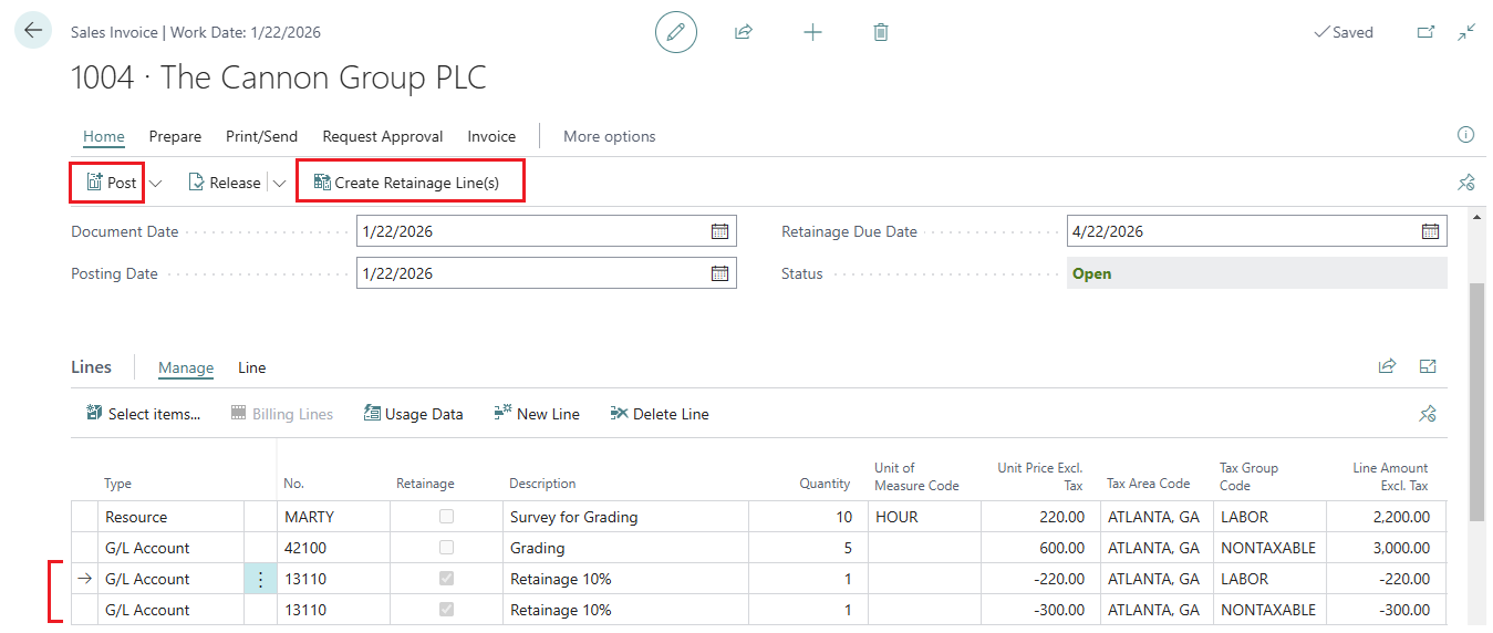
Task: Open the Print/Send menu
Action: coord(261,136)
